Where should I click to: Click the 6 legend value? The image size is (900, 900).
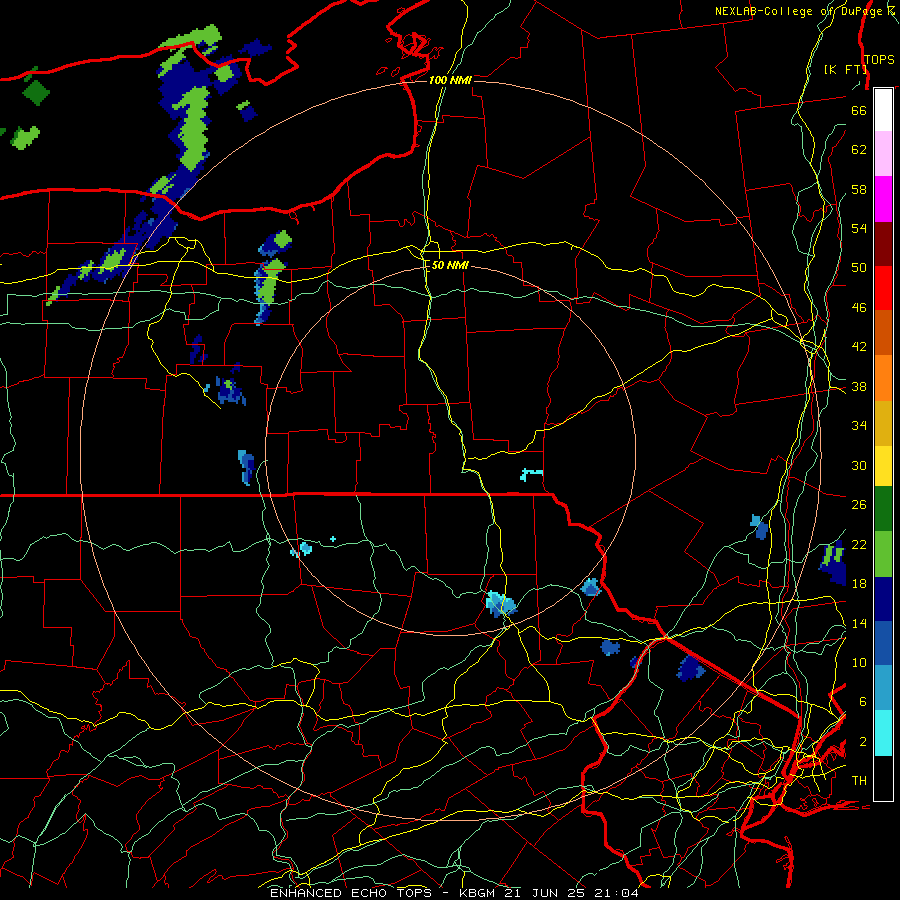[863, 701]
